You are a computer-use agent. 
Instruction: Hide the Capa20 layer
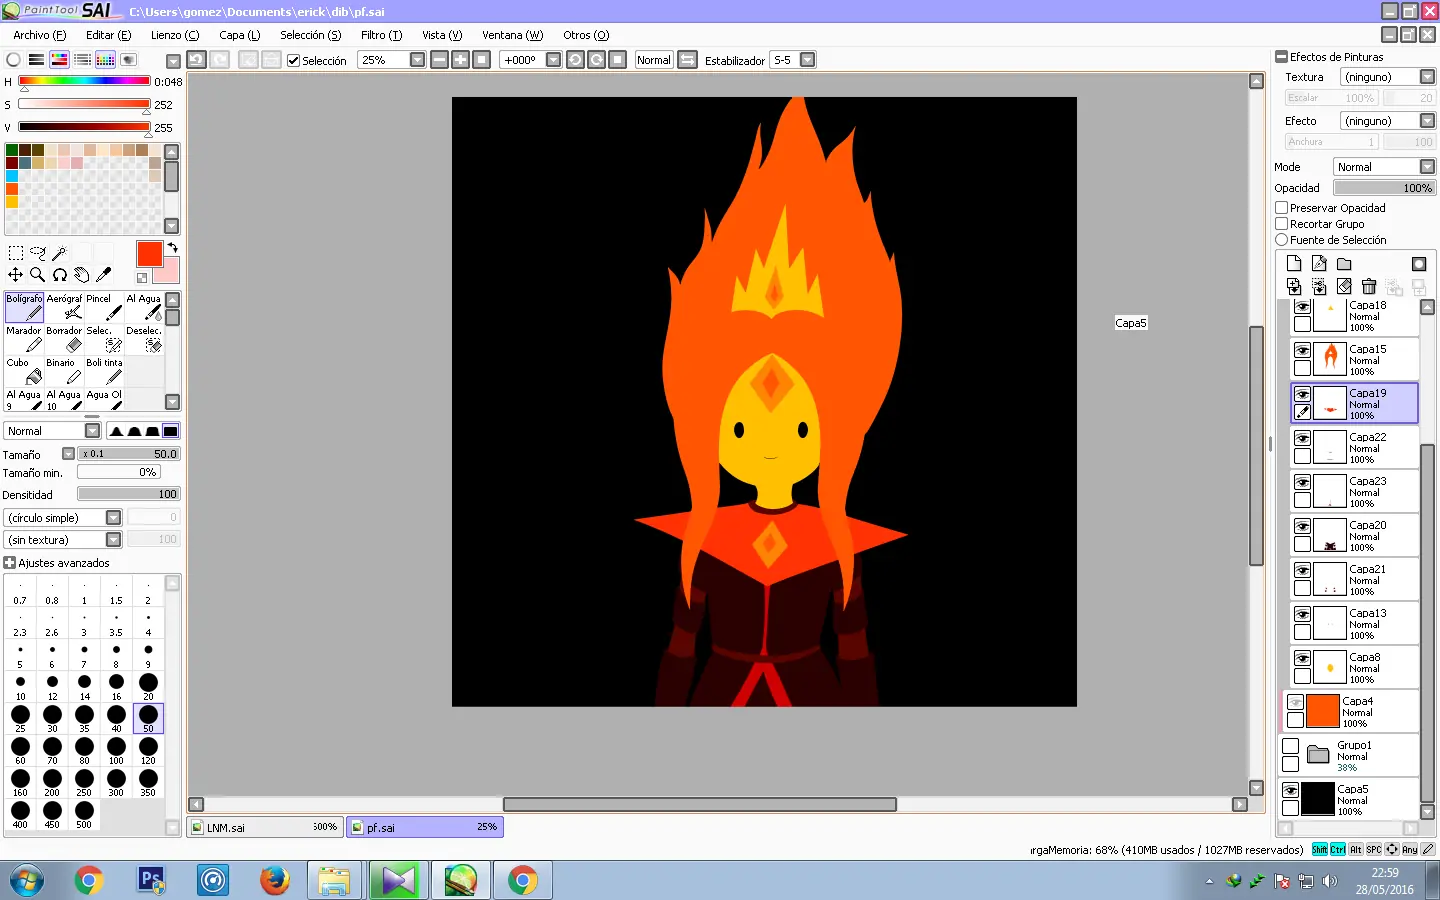(x=1302, y=527)
